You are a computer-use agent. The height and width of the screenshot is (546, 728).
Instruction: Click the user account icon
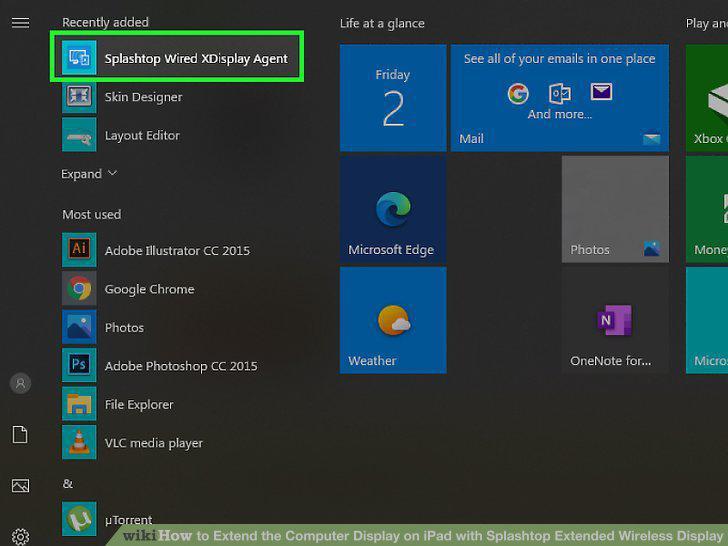coord(20,384)
